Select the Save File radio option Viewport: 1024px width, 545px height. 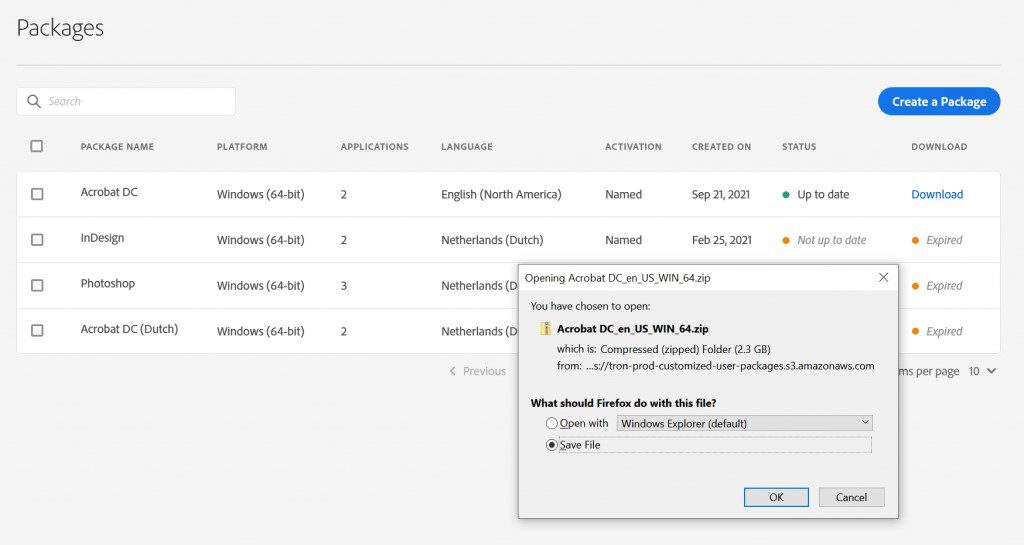click(552, 445)
